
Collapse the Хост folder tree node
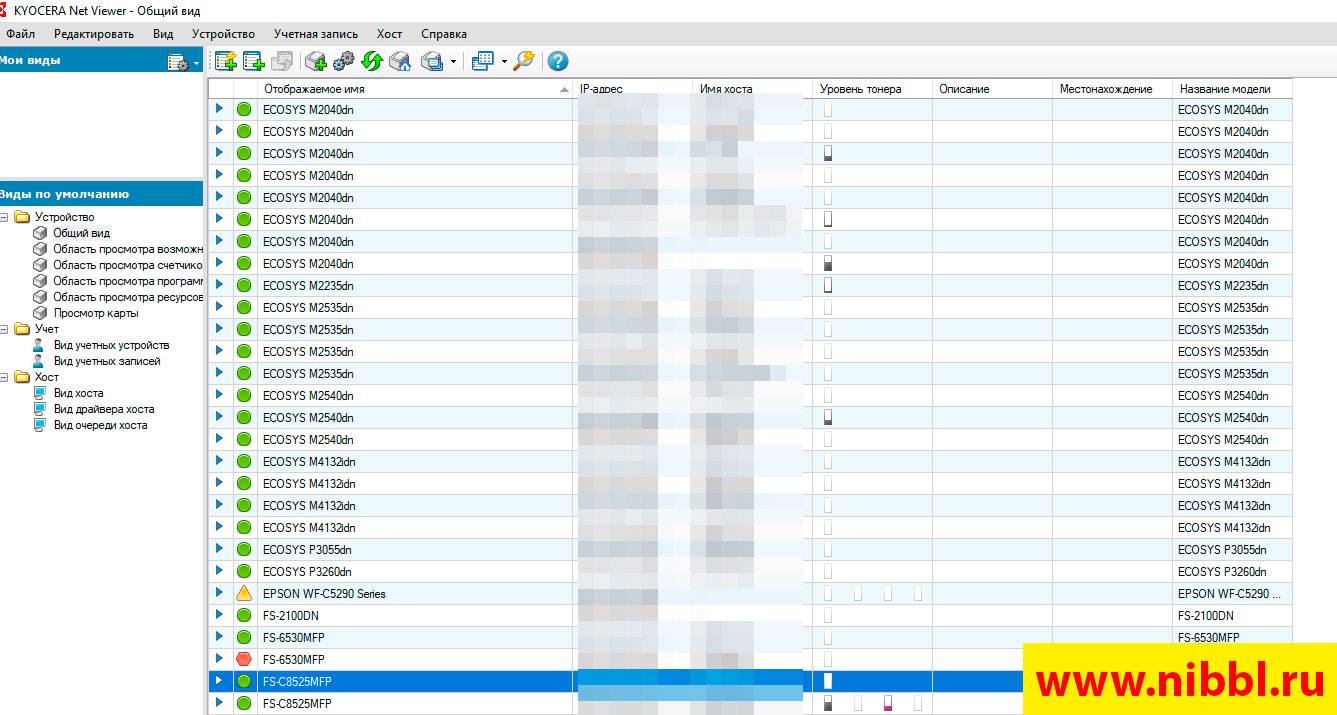tap(5, 377)
